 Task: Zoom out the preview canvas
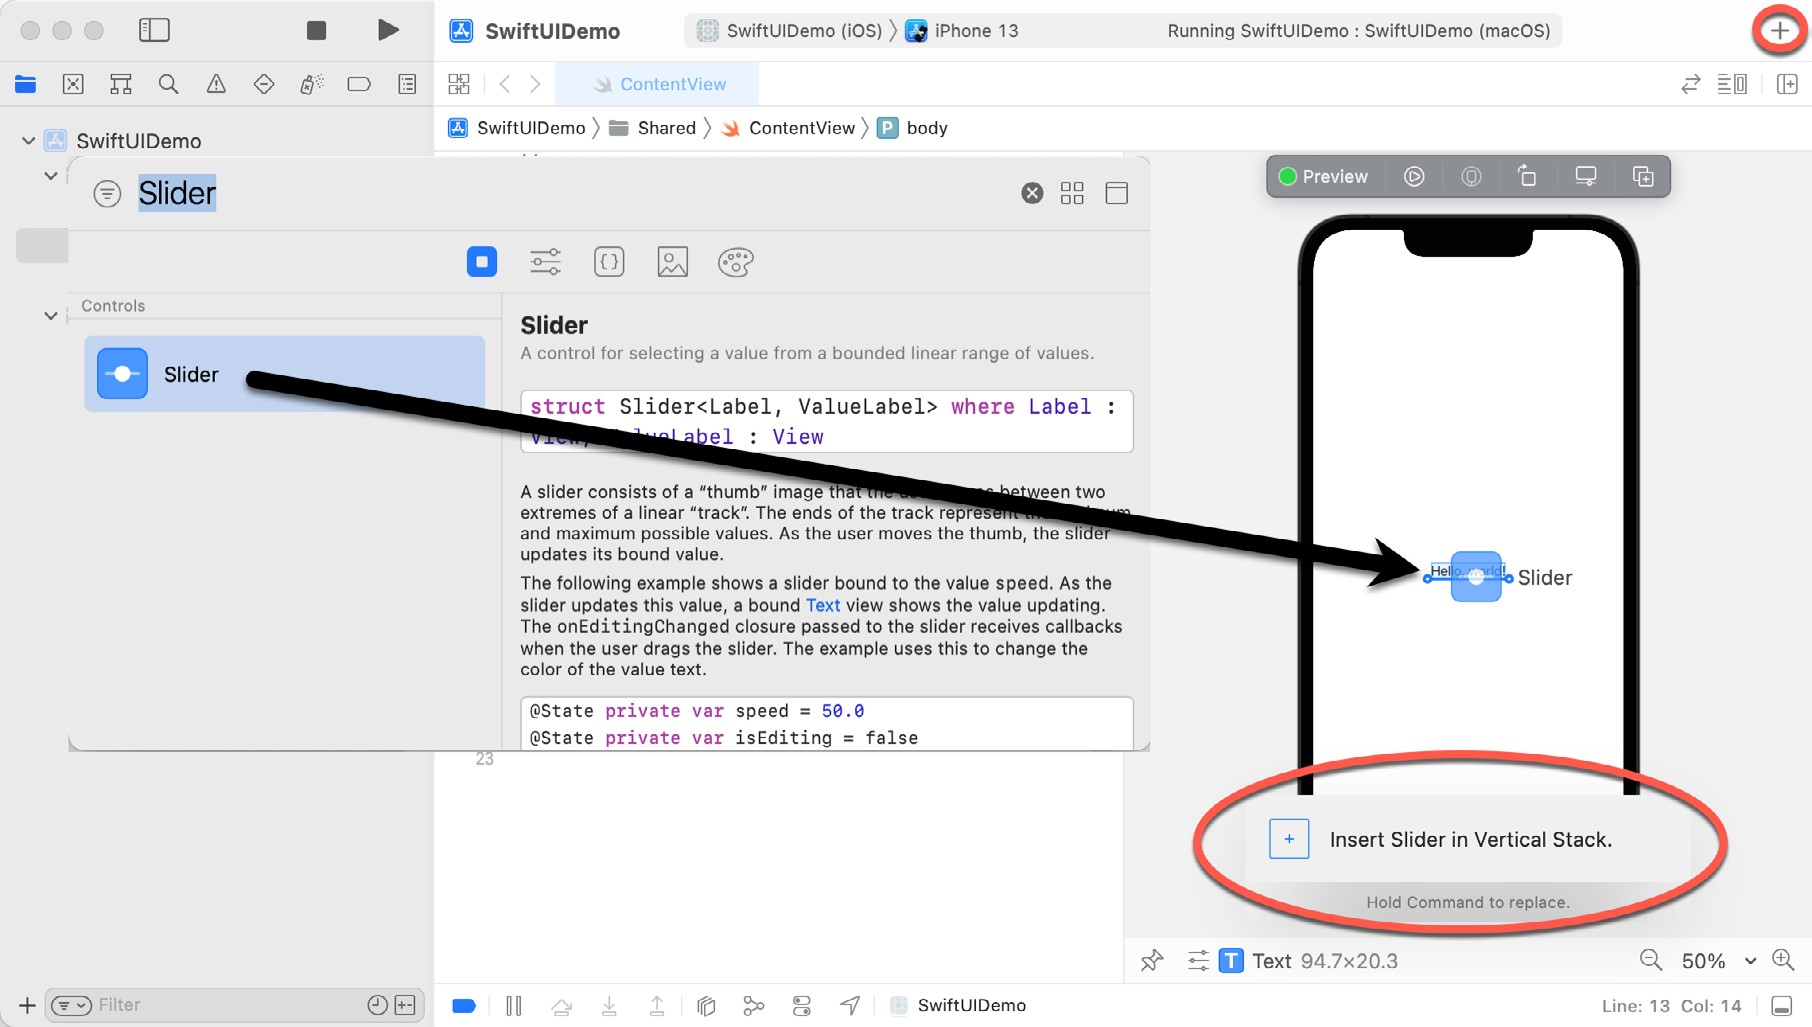[1651, 961]
